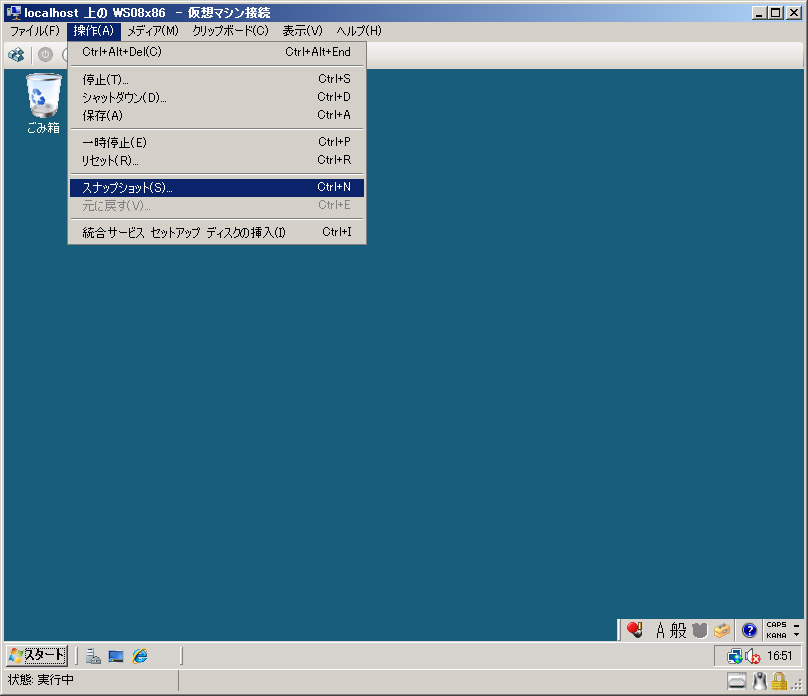Image resolution: width=808 pixels, height=696 pixels.
Task: Launch Internet Explorer quick launch icon
Action: pos(140,656)
